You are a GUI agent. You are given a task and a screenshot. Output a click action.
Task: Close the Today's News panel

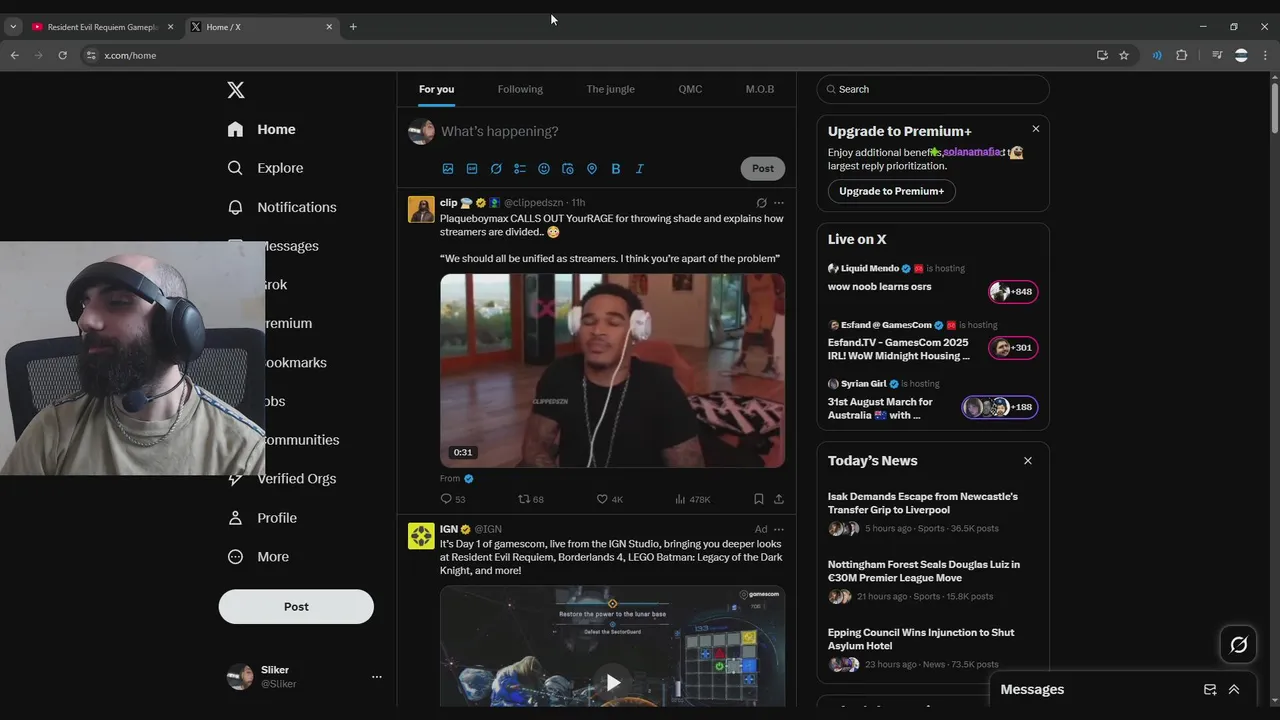[1028, 461]
